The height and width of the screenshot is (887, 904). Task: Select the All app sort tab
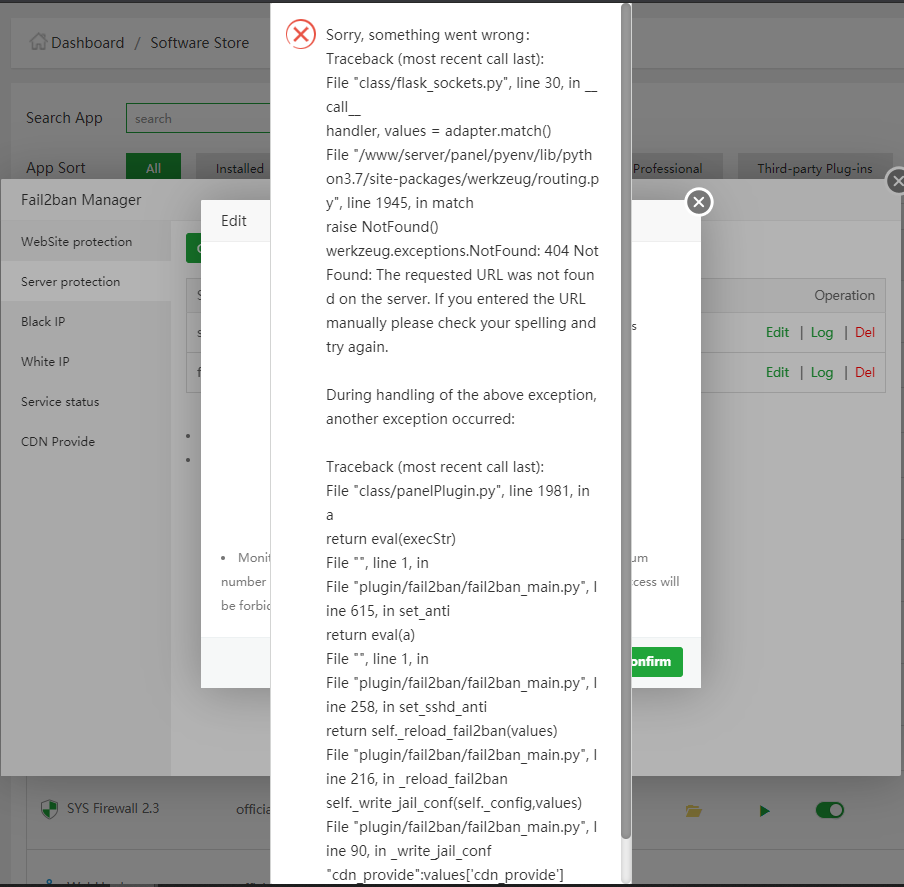tap(153, 168)
